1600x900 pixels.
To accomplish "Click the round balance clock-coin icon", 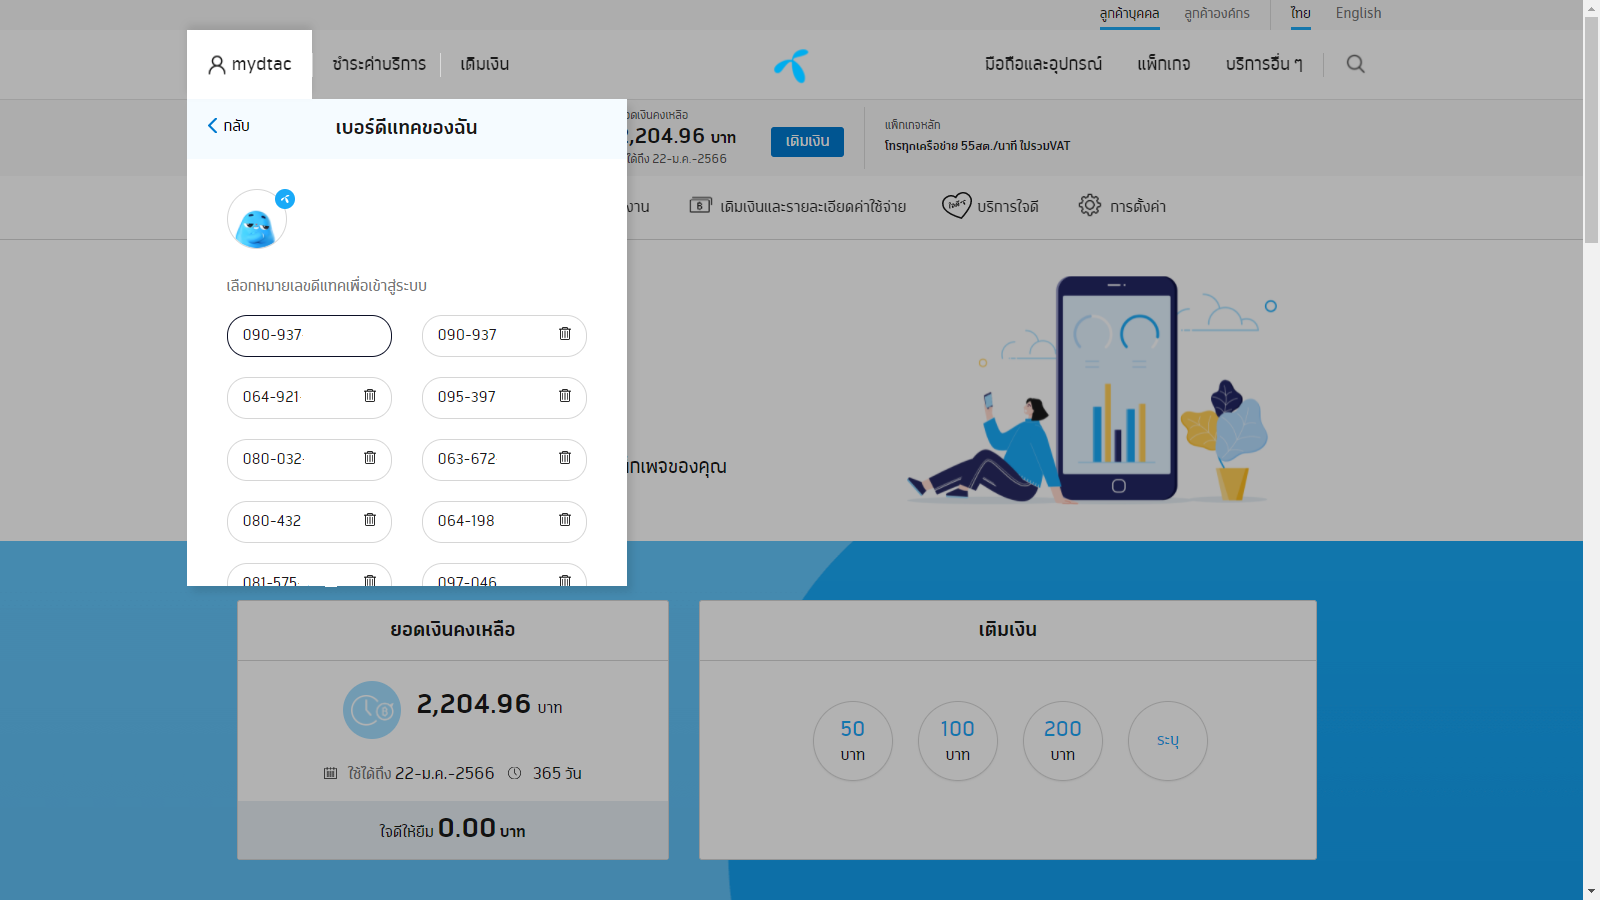I will click(x=372, y=710).
